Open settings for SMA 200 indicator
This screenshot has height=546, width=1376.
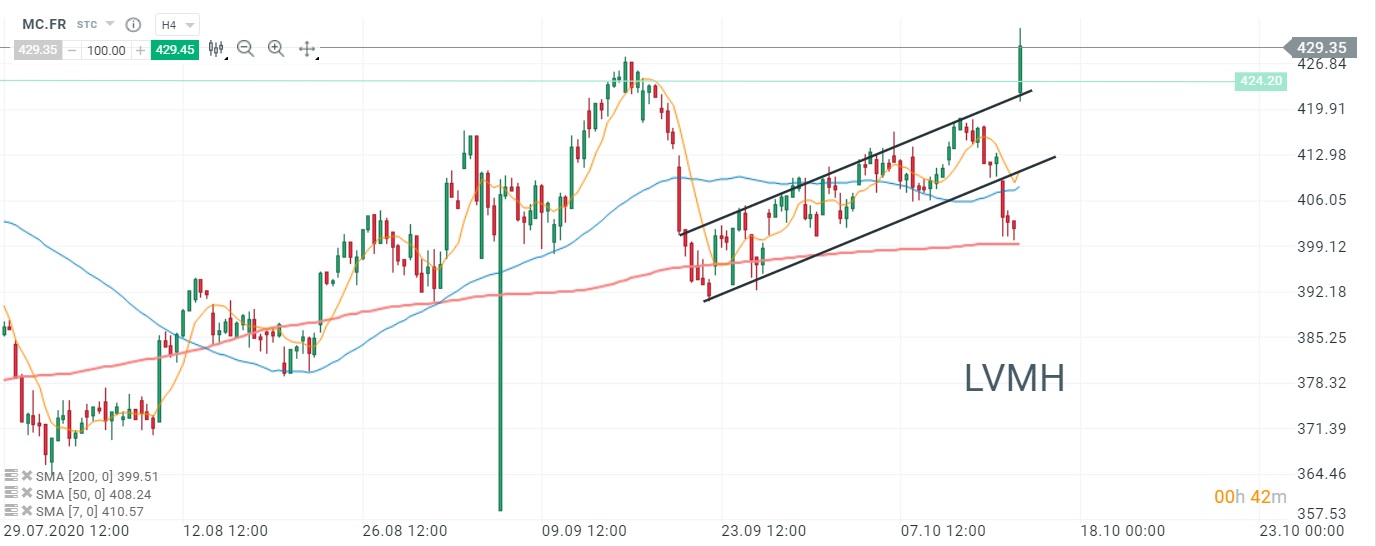tap(12, 477)
